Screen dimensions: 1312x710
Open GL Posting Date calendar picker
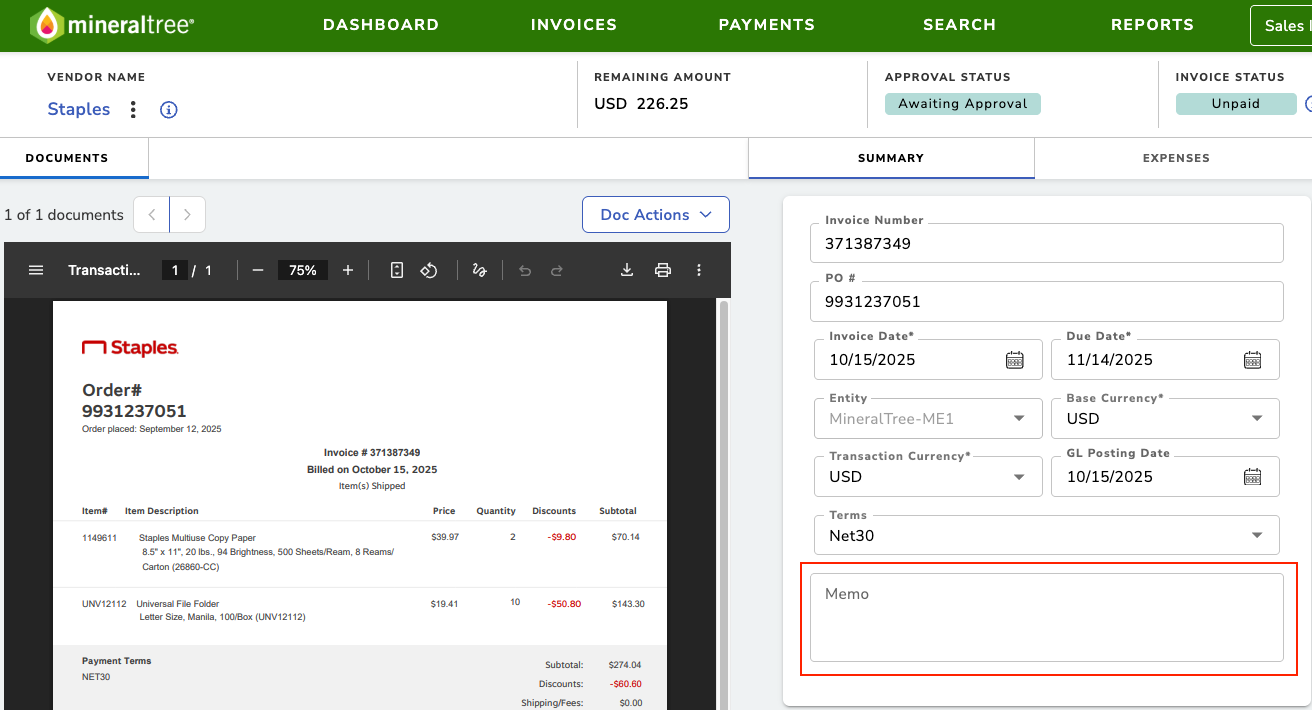[x=1253, y=477]
